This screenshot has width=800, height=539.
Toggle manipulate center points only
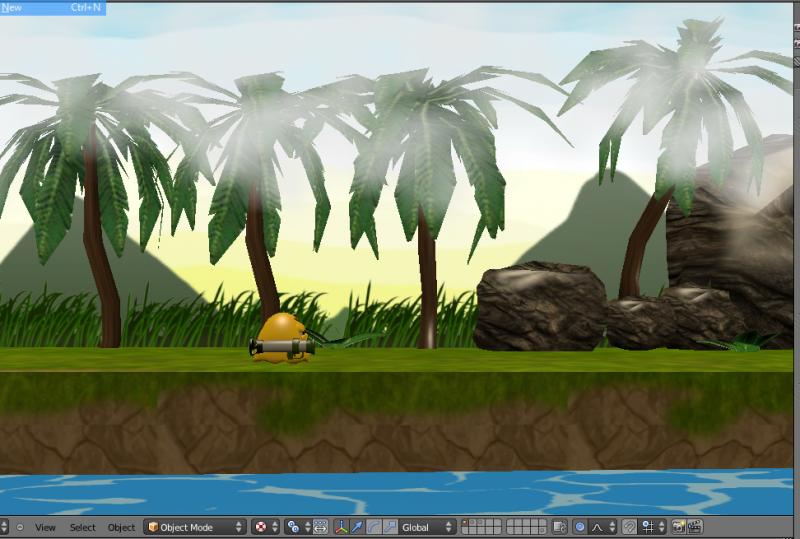point(320,527)
